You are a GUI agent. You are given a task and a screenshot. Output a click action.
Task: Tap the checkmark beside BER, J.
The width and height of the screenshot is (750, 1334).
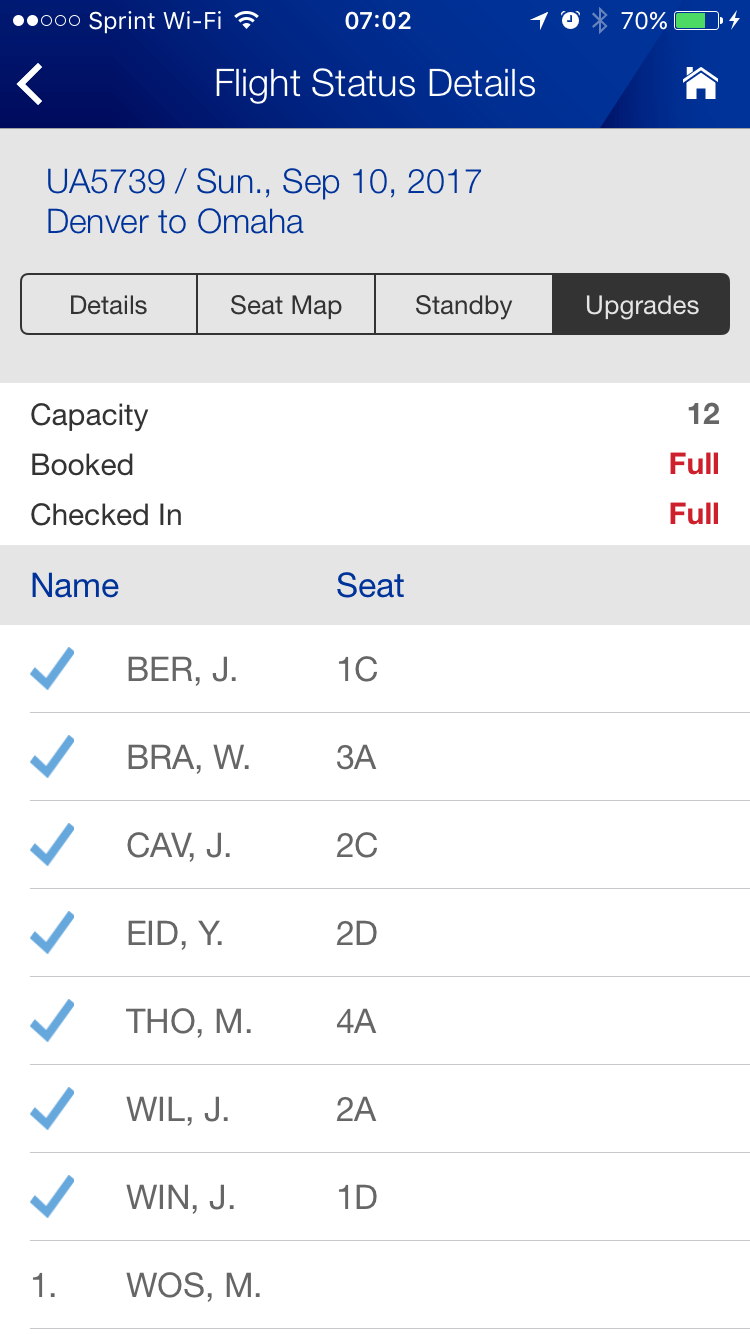click(52, 669)
